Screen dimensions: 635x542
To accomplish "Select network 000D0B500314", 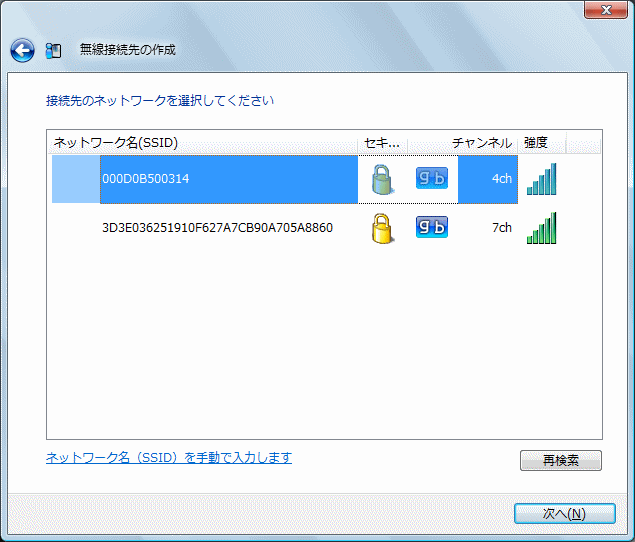I will pos(146,179).
